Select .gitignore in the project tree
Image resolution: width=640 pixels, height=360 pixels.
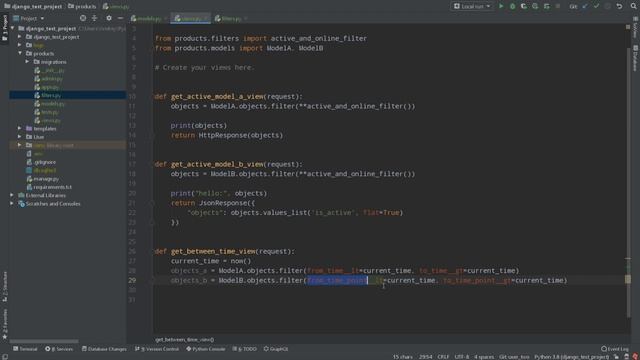(45, 162)
